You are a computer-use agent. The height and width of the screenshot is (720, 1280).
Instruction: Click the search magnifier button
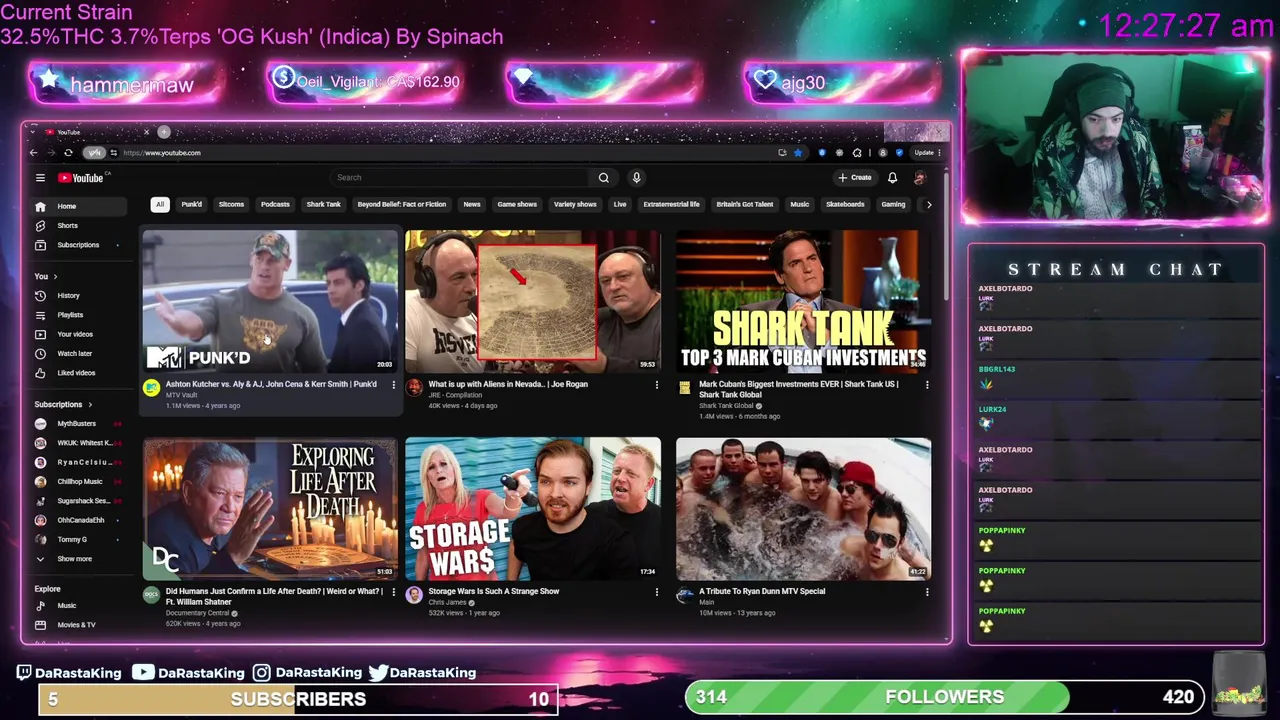click(603, 178)
